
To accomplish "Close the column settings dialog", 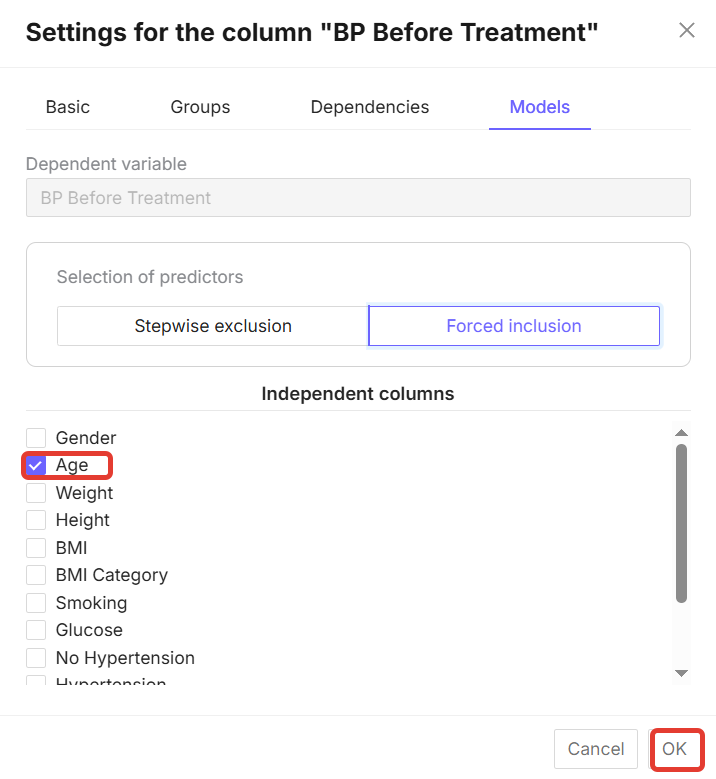I will tap(687, 30).
